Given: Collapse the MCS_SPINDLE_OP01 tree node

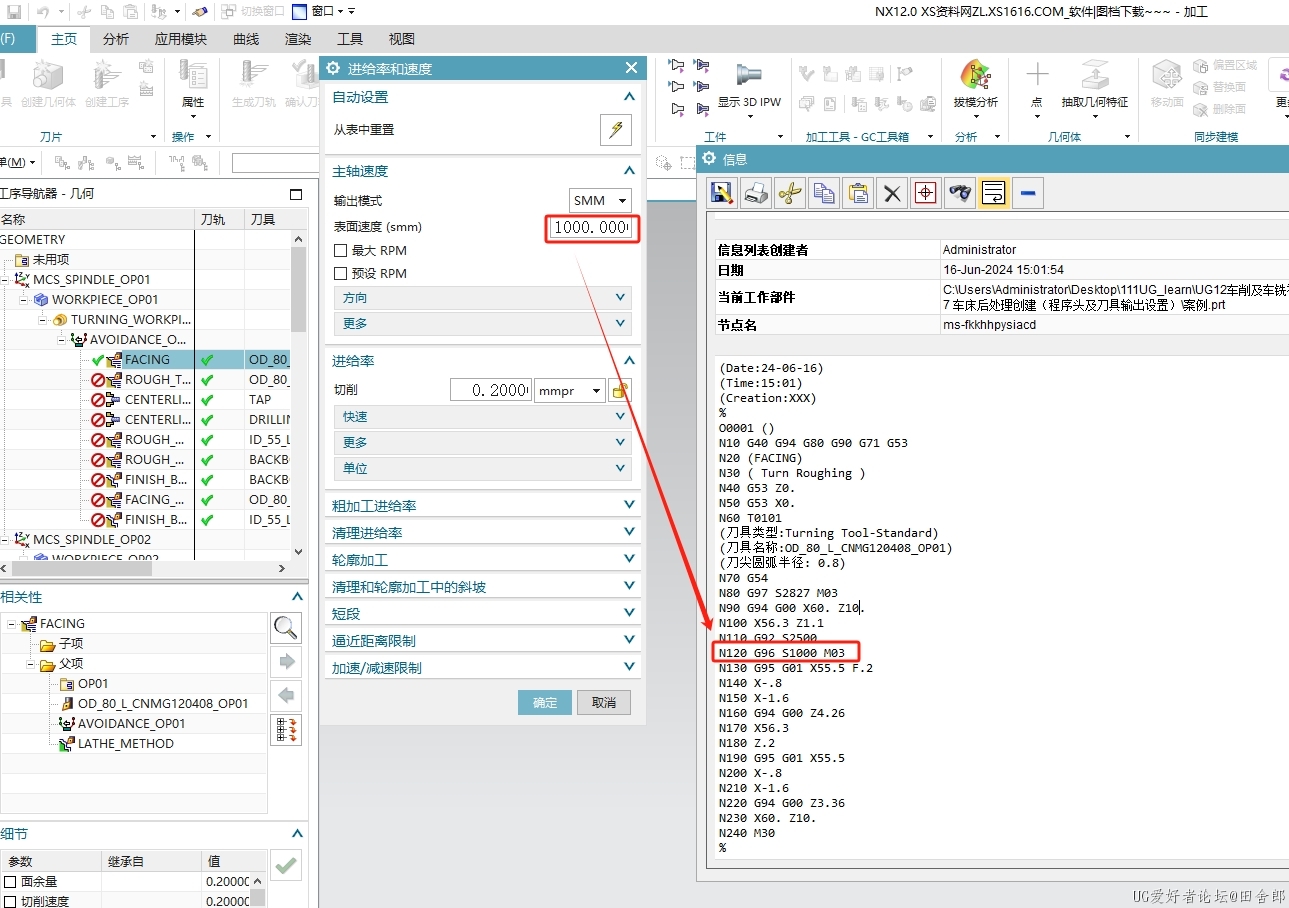Looking at the screenshot, I should pyautogui.click(x=7, y=279).
